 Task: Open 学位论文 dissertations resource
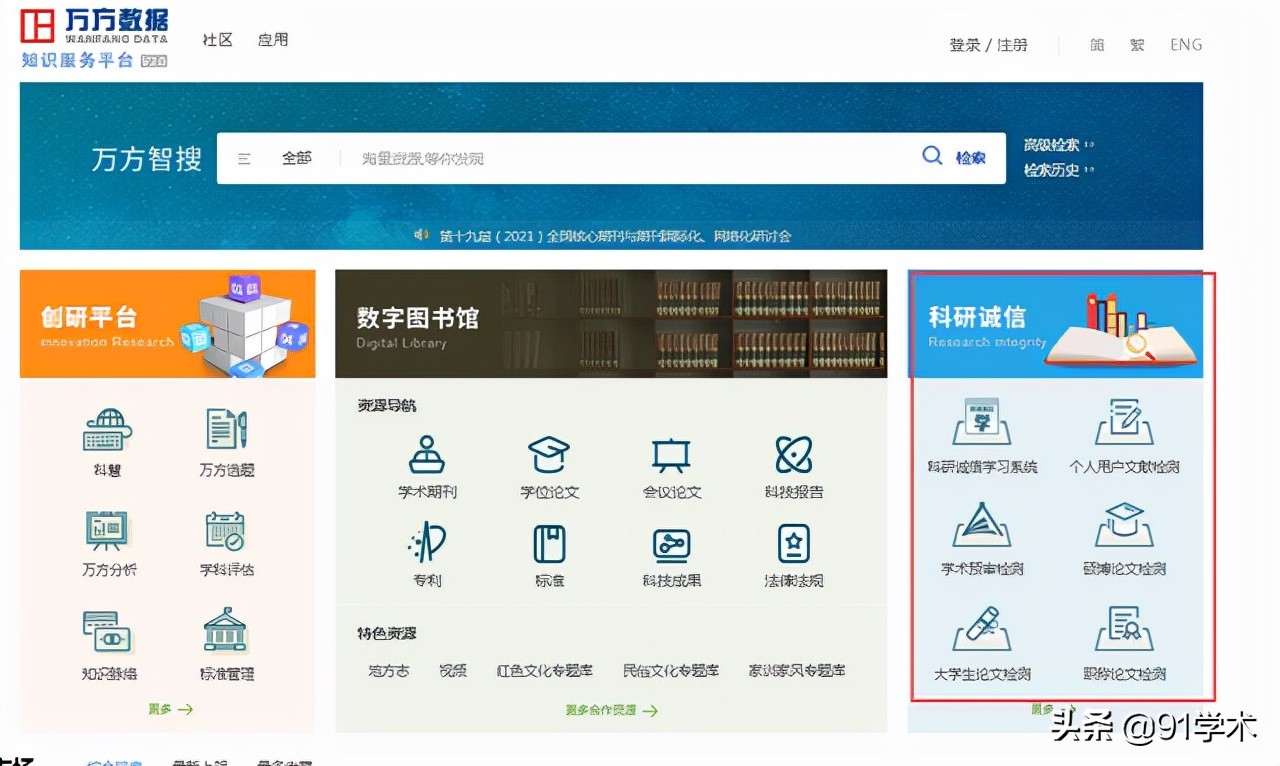click(548, 470)
